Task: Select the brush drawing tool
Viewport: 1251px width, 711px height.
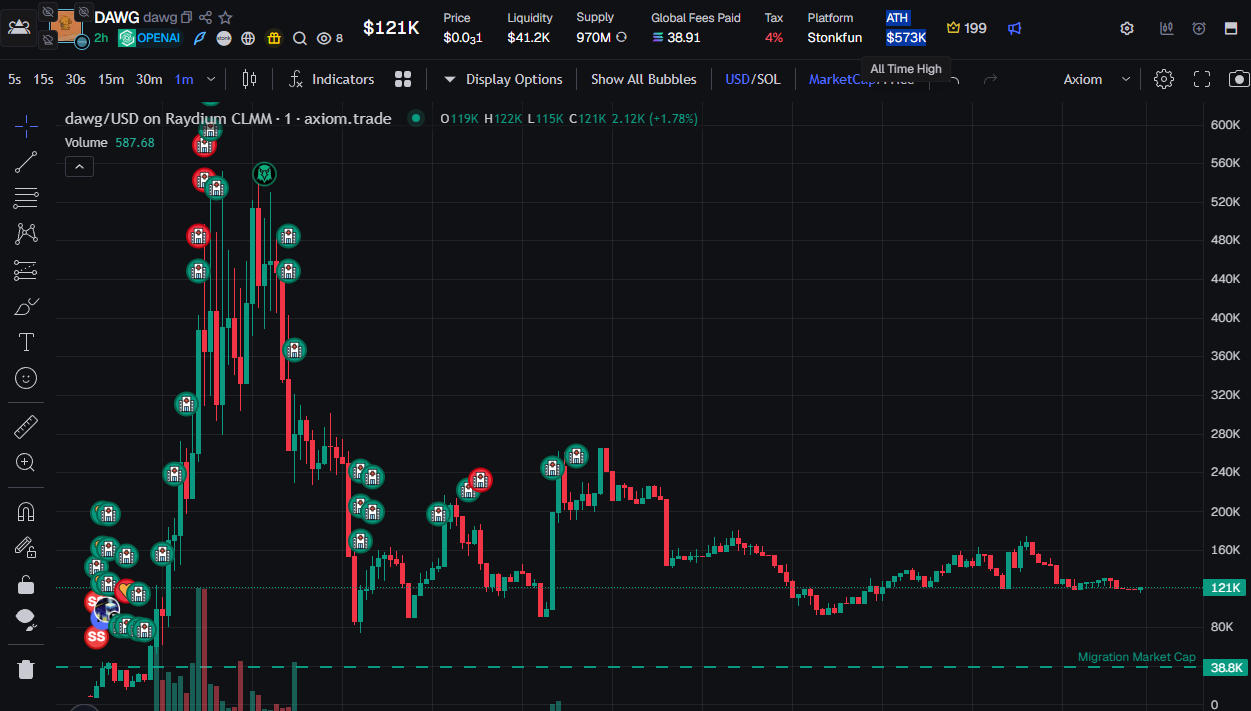Action: pos(27,307)
